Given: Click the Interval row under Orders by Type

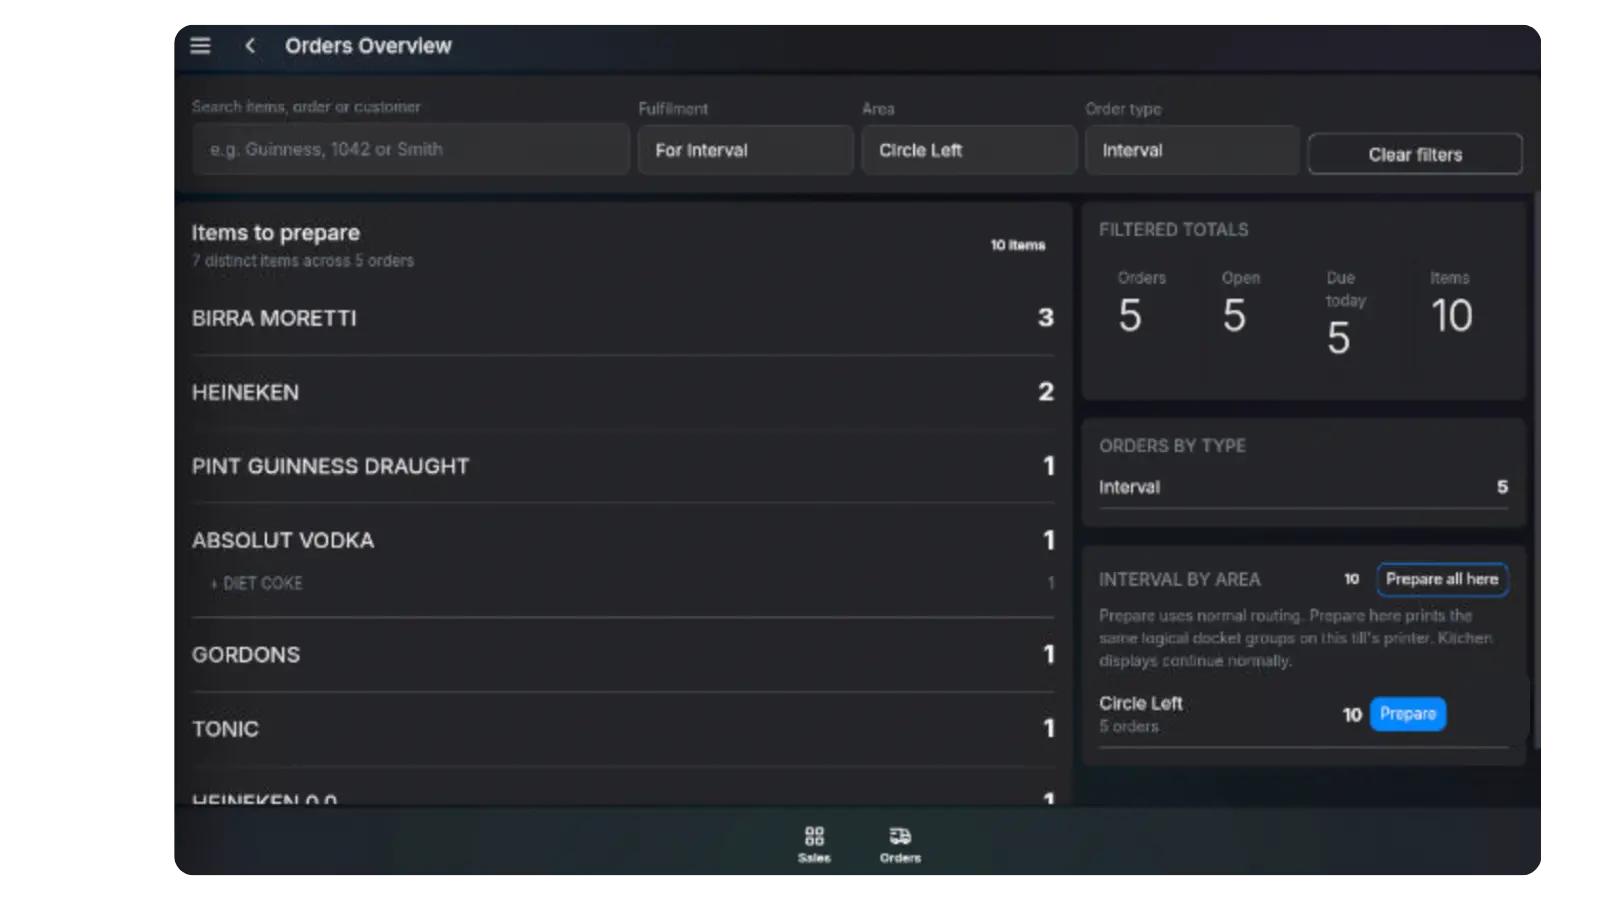Looking at the screenshot, I should point(1303,487).
